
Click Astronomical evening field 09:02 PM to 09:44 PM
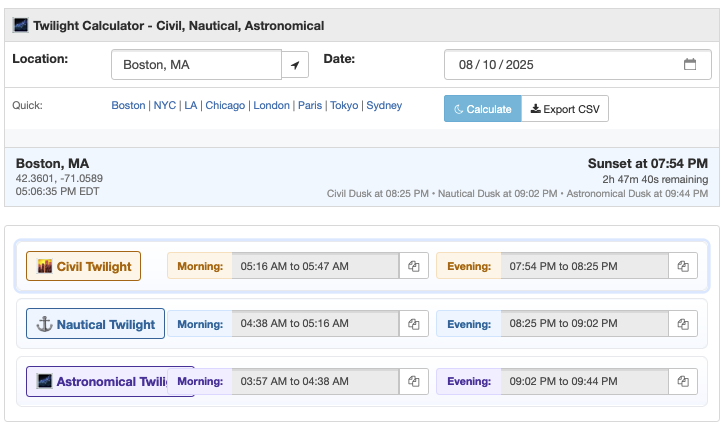click(x=585, y=381)
